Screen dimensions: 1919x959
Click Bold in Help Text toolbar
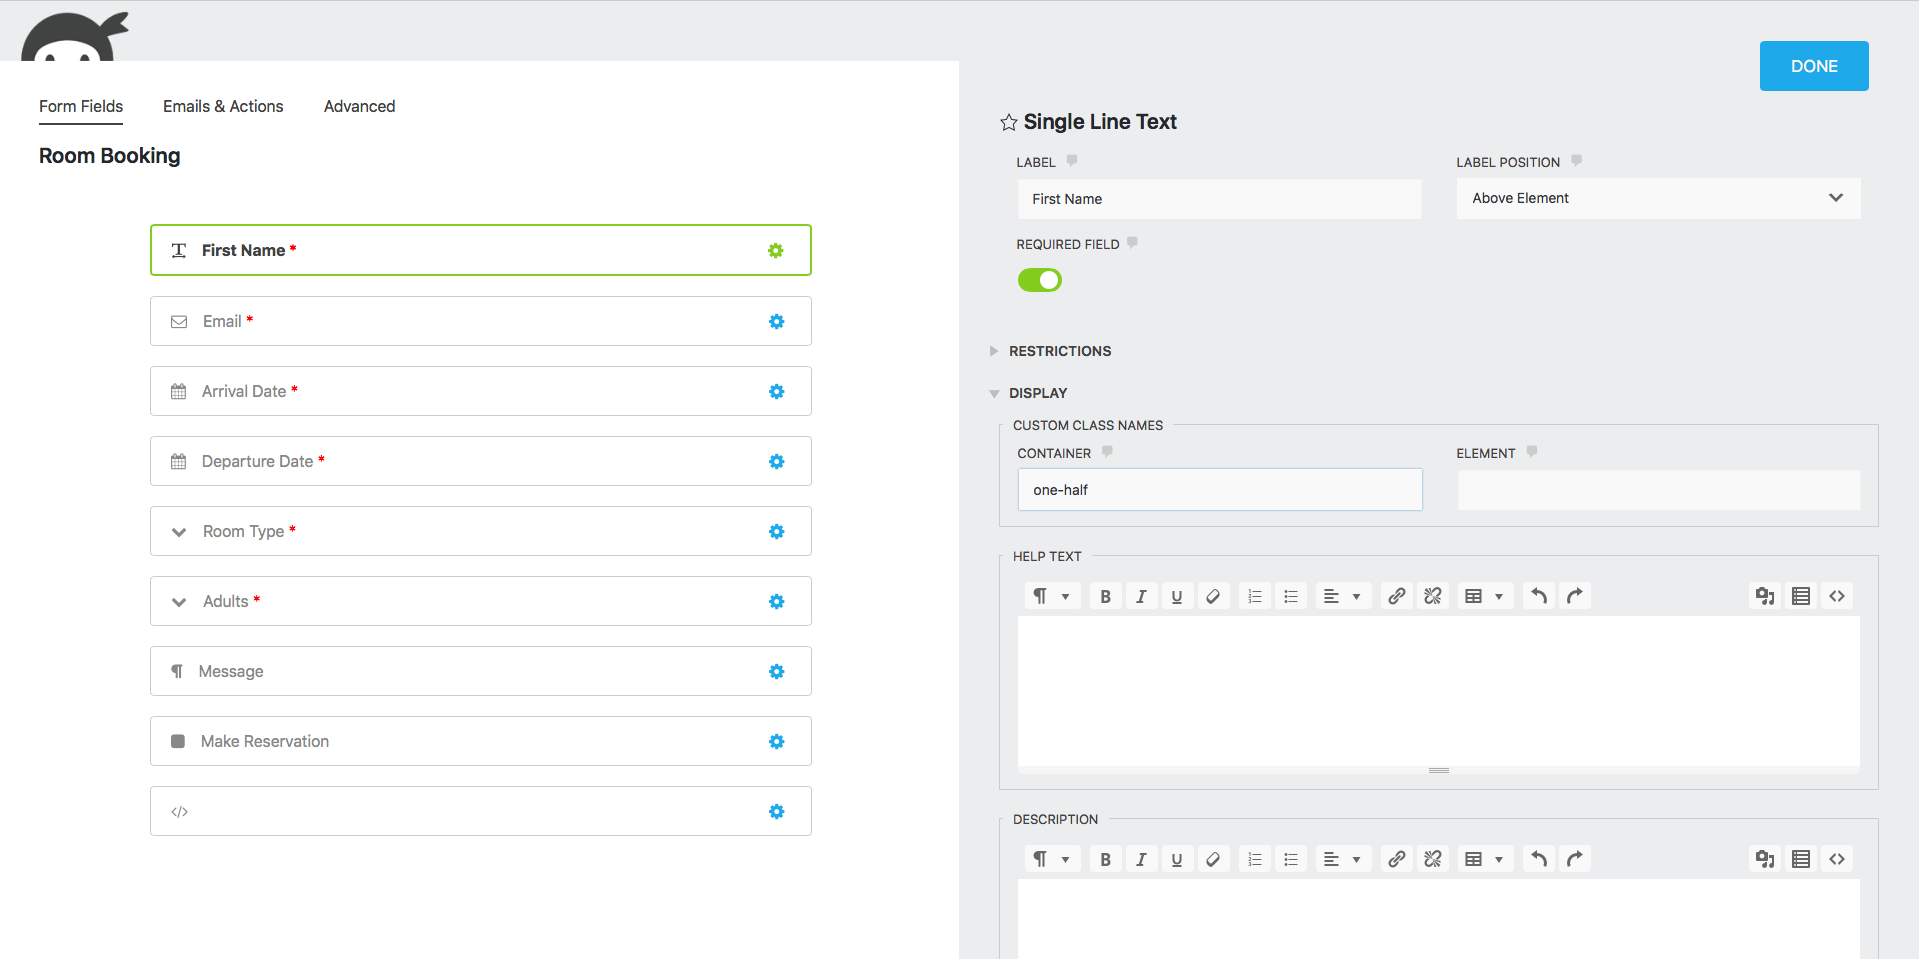click(x=1105, y=596)
